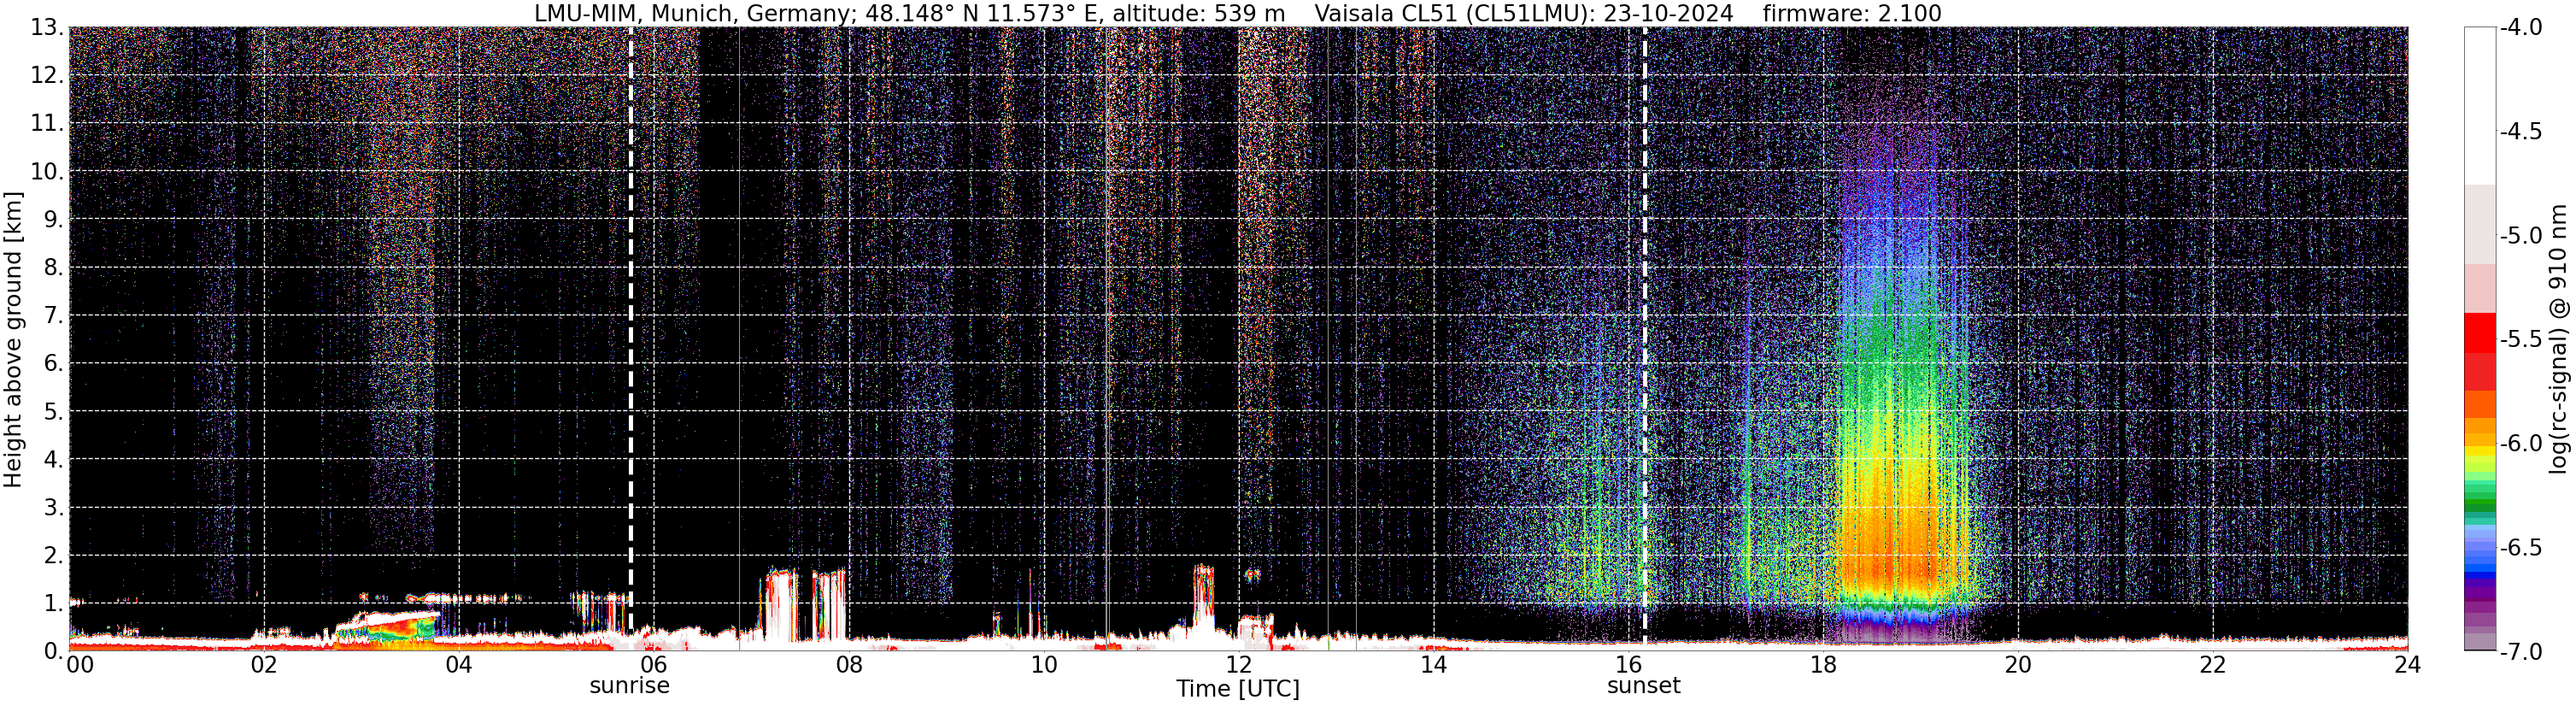Click the x-axis tick label '24'
The width and height of the screenshot is (2576, 706).
coord(2407,665)
